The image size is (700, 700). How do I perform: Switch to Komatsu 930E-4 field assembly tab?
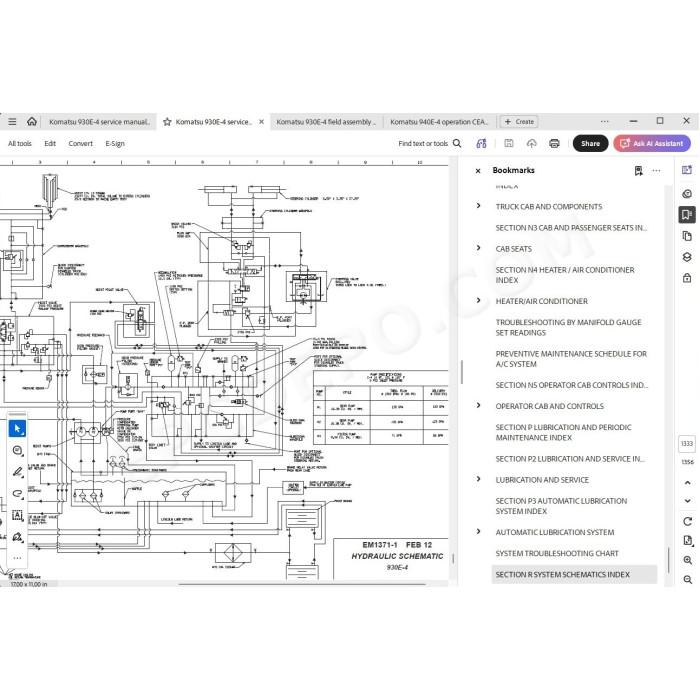click(326, 121)
